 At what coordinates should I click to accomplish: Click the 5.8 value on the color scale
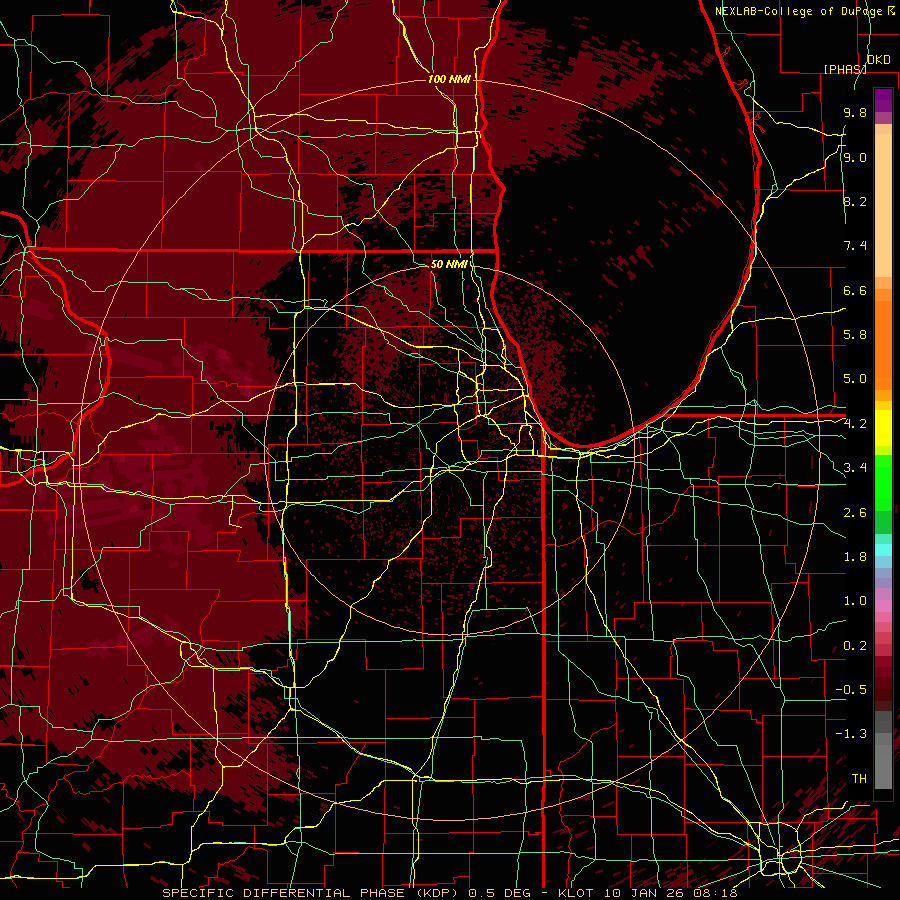click(855, 335)
